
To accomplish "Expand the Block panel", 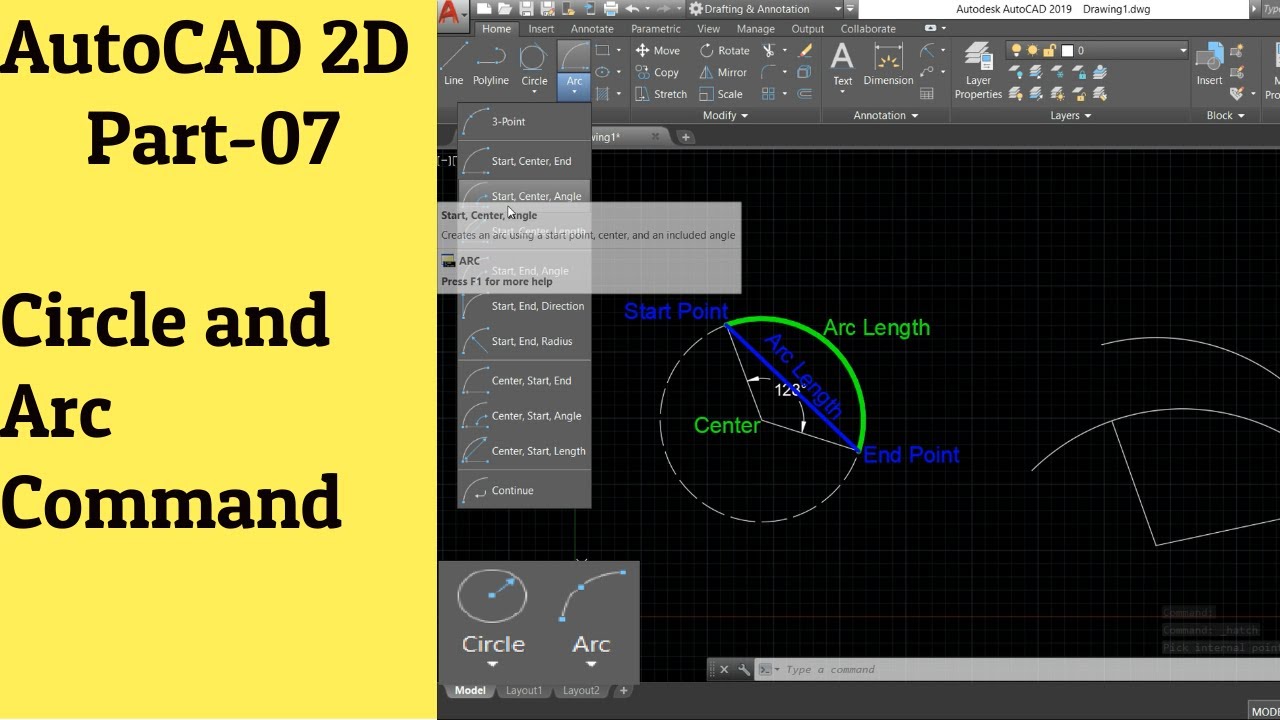I will [1226, 115].
